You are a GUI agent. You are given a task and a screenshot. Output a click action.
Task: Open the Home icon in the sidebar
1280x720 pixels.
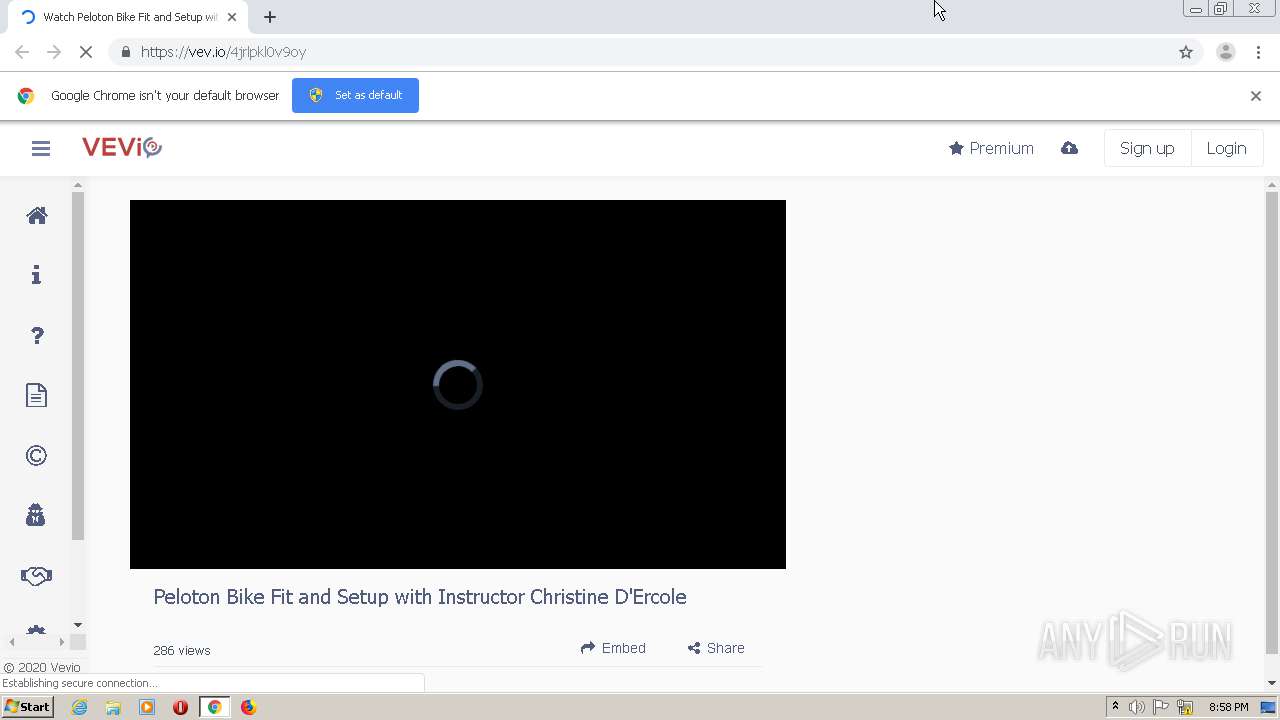[x=37, y=216]
